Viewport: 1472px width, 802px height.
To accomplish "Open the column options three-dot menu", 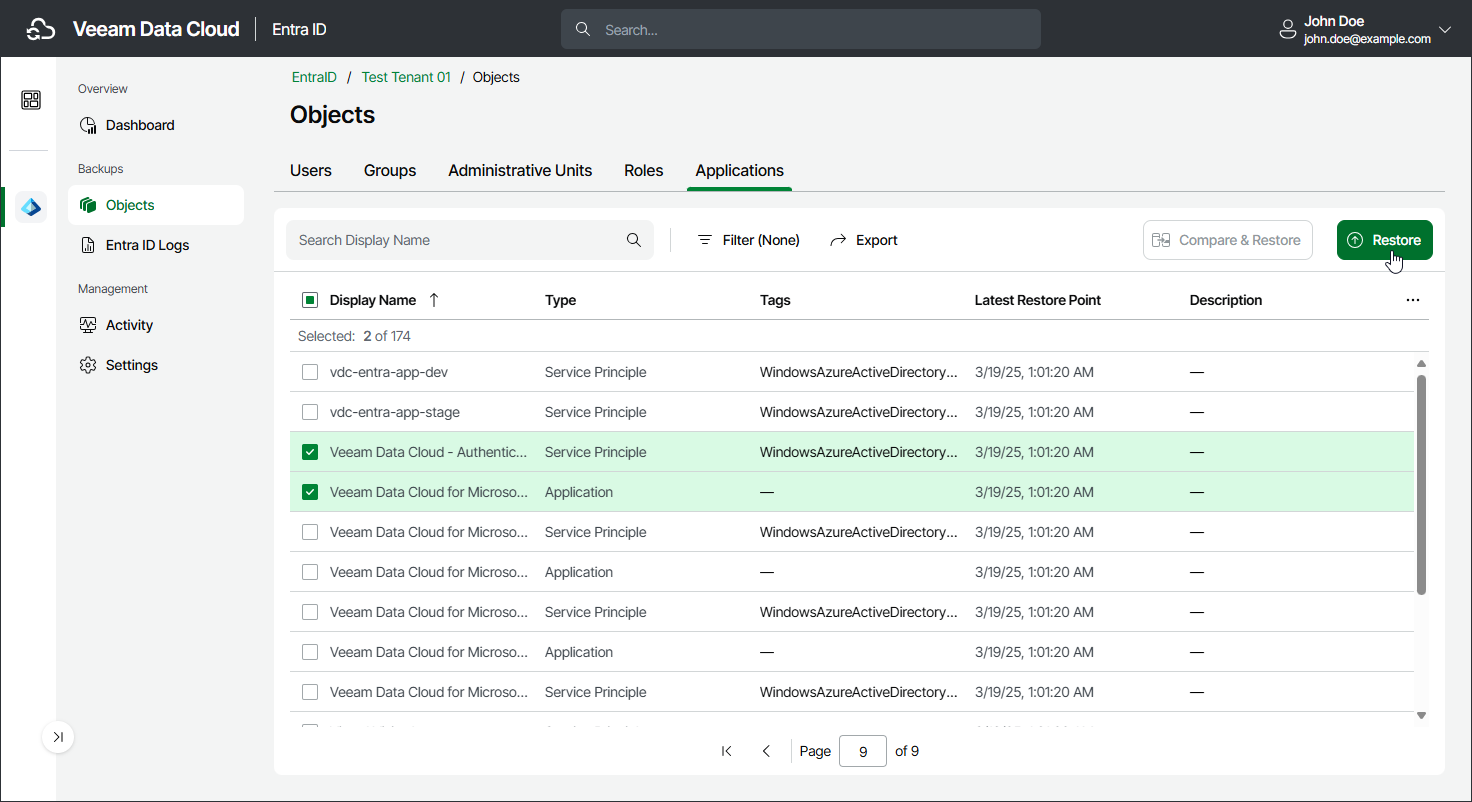I will 1413,300.
